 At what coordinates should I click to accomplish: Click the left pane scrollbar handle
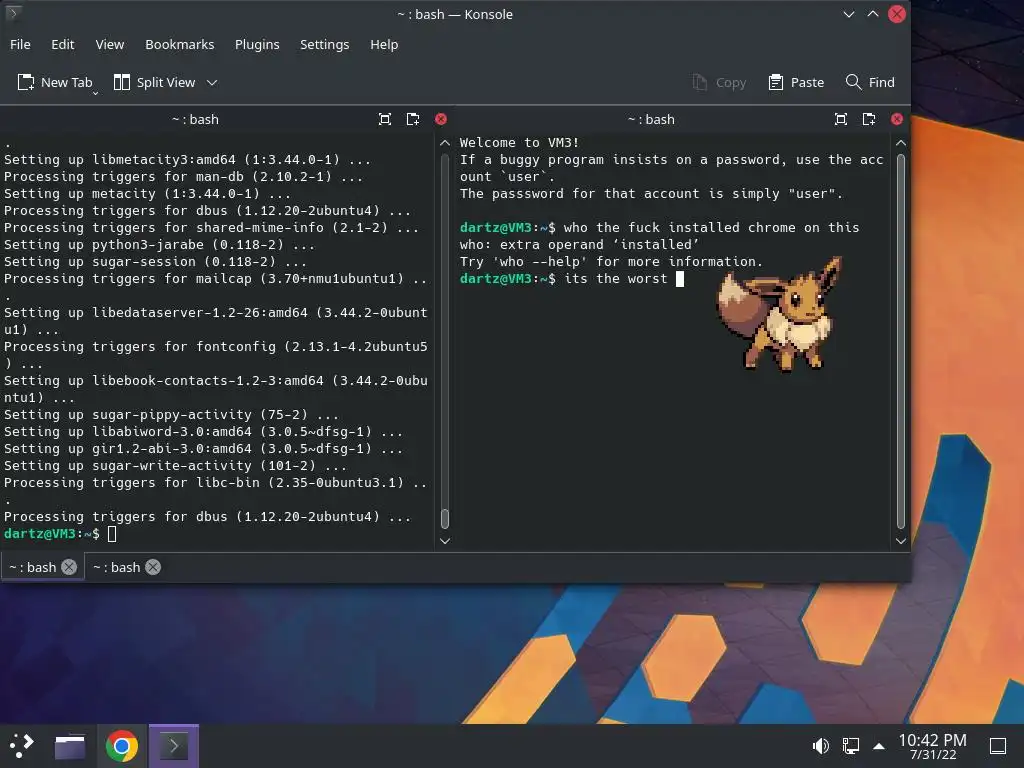(x=445, y=519)
